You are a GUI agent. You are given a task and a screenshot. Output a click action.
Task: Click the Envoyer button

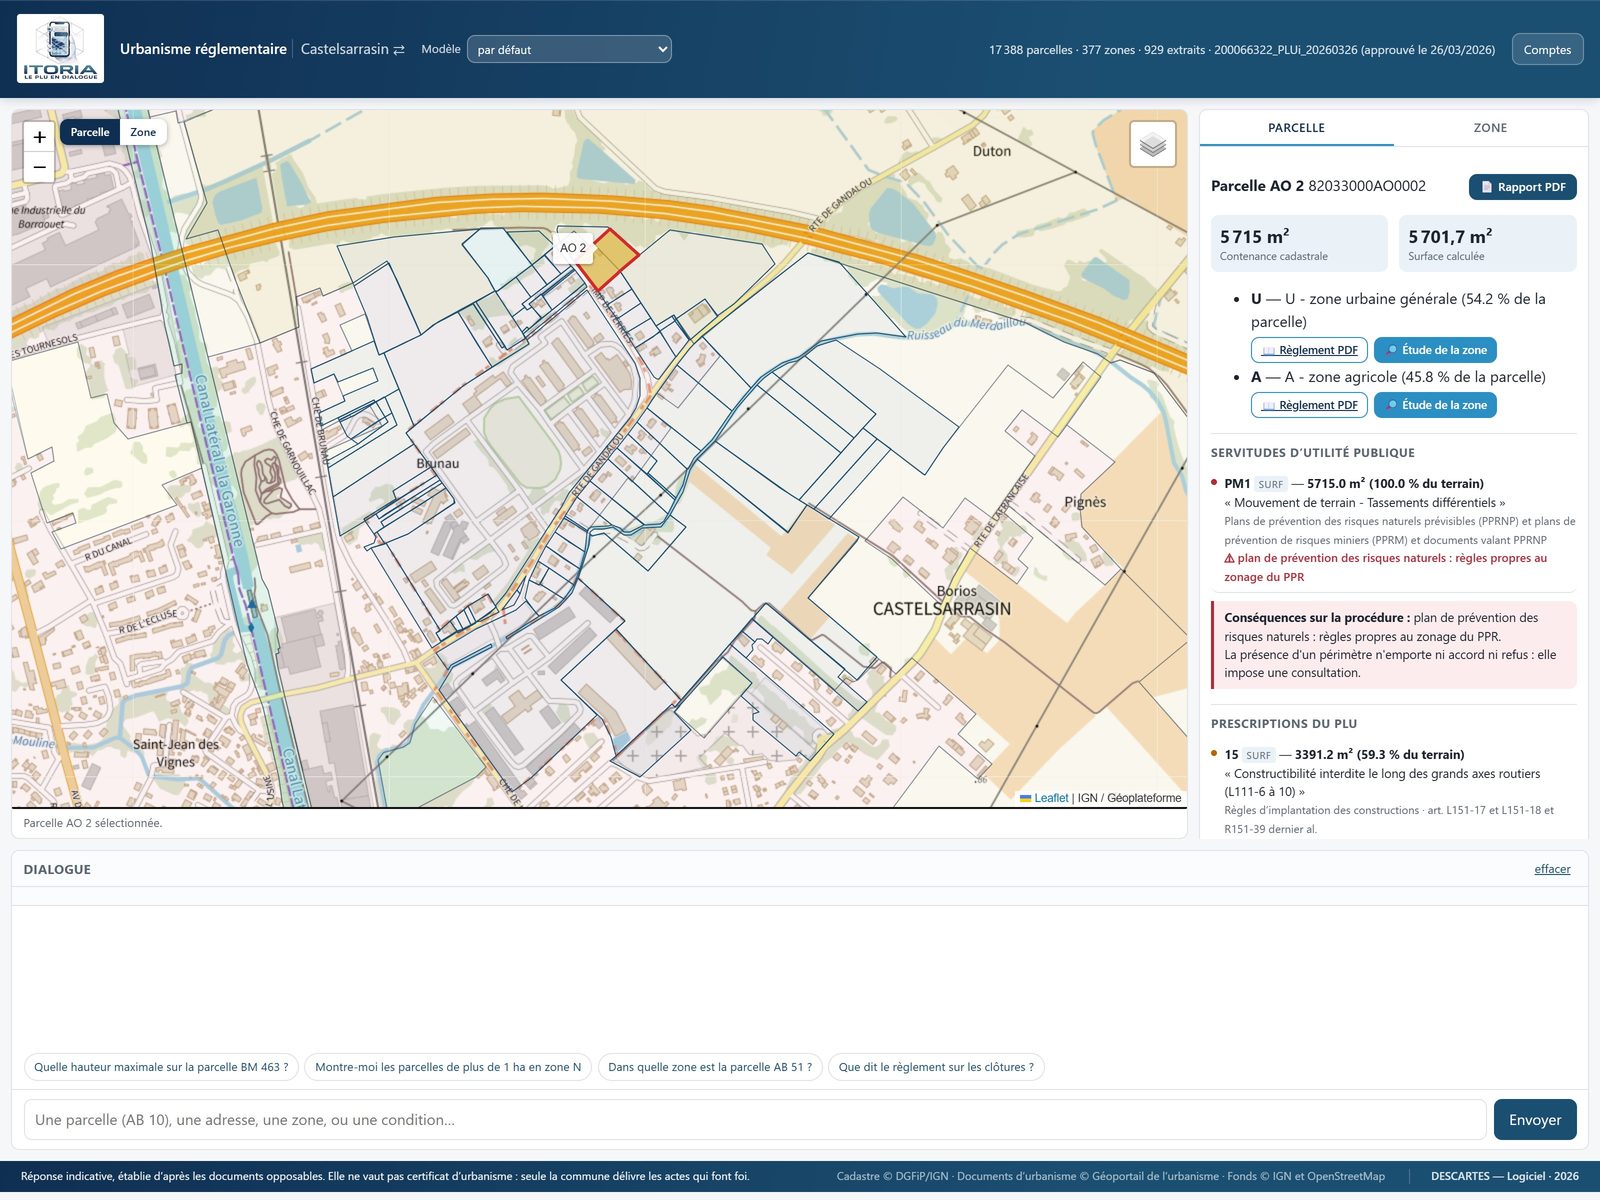point(1535,1120)
